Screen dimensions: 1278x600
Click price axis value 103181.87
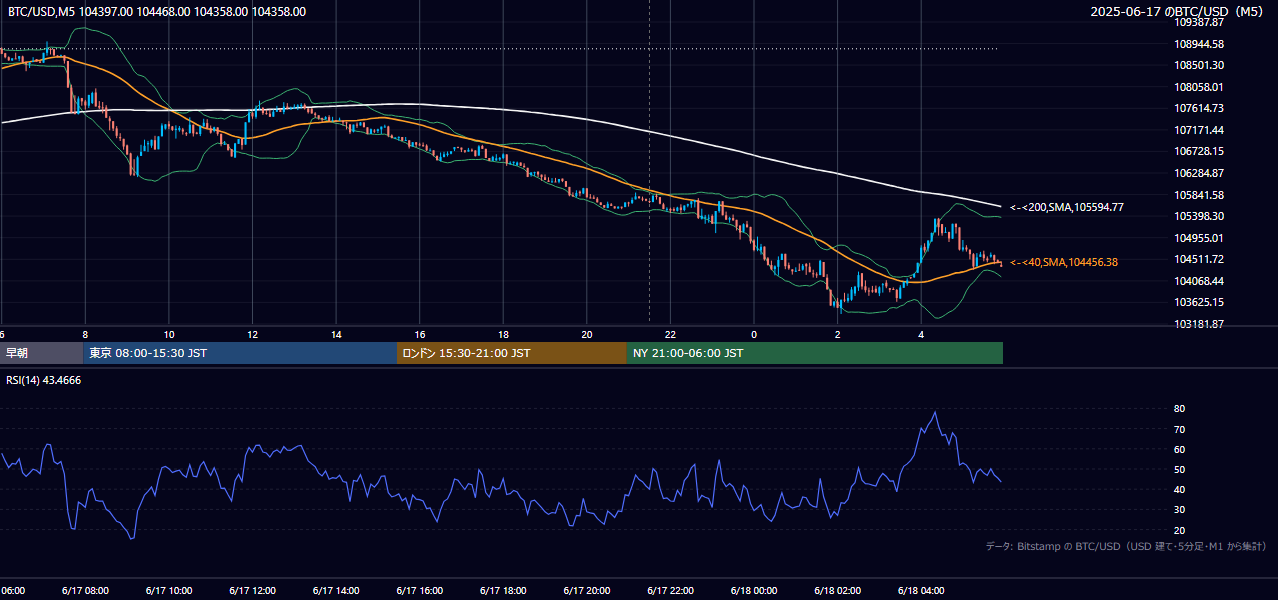click(1200, 324)
